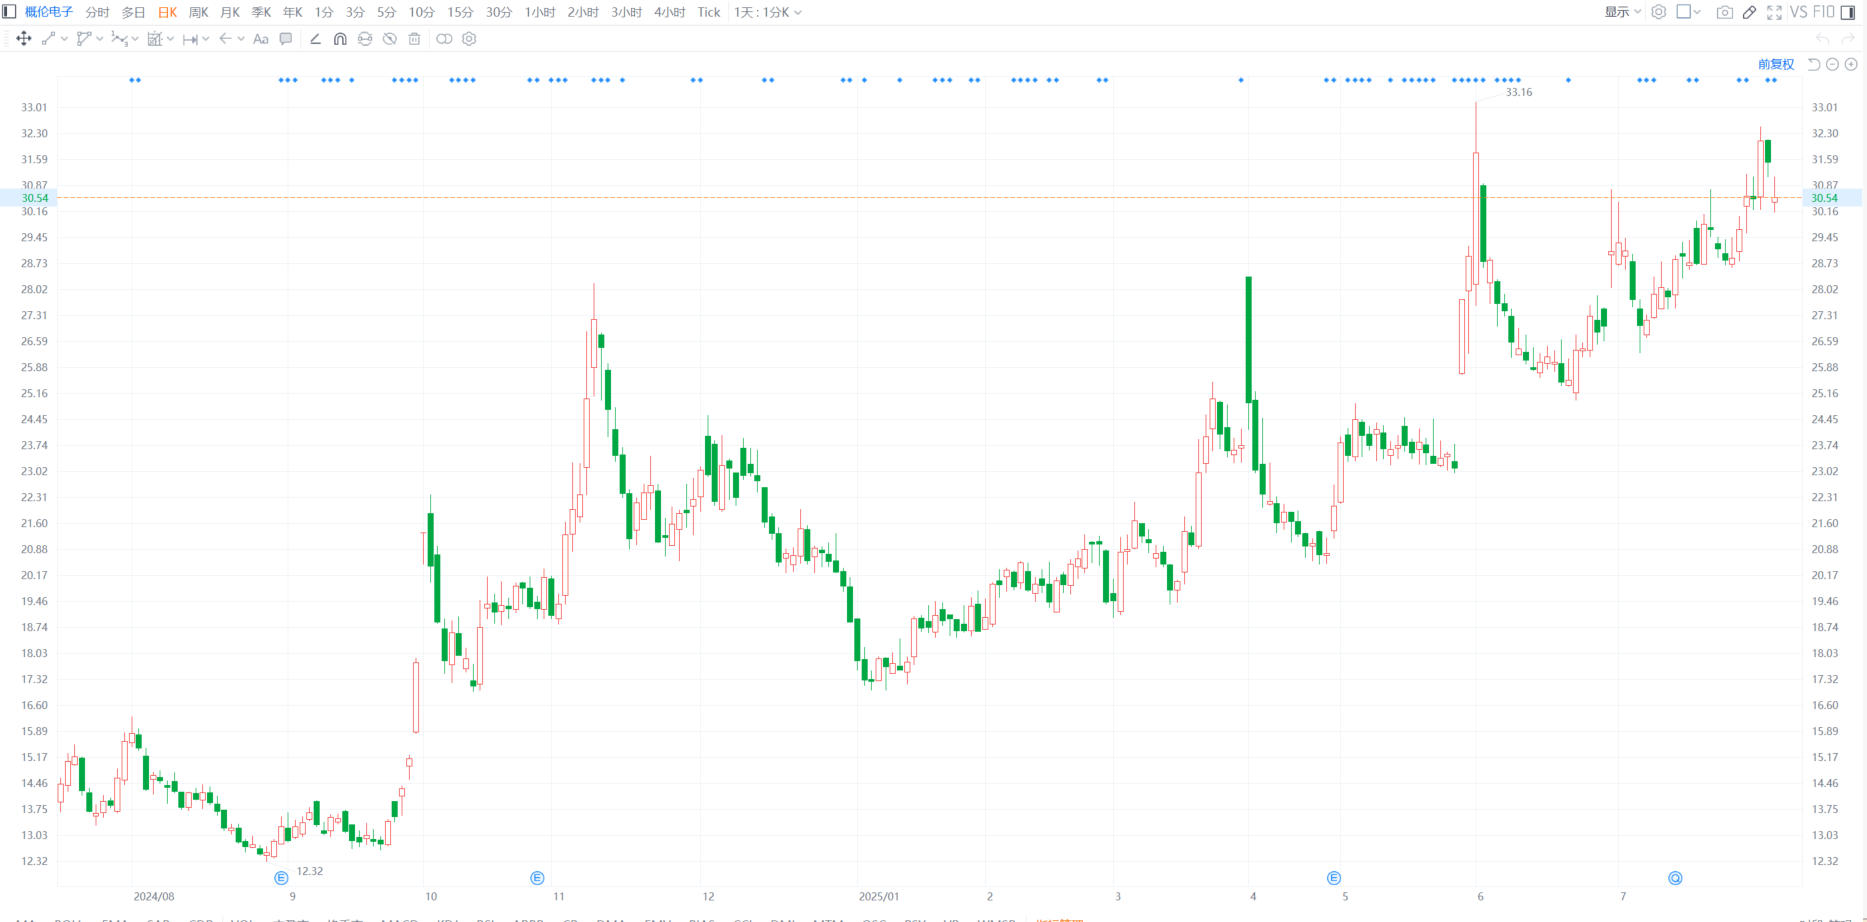The image size is (1867, 922).
Task: Click the text annotation Aa tool
Action: point(261,39)
